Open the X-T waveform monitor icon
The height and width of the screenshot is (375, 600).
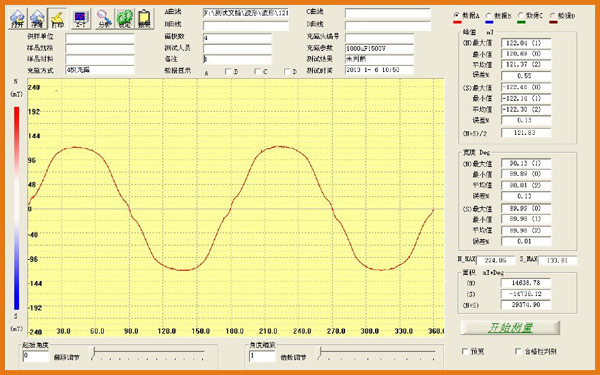pos(81,19)
